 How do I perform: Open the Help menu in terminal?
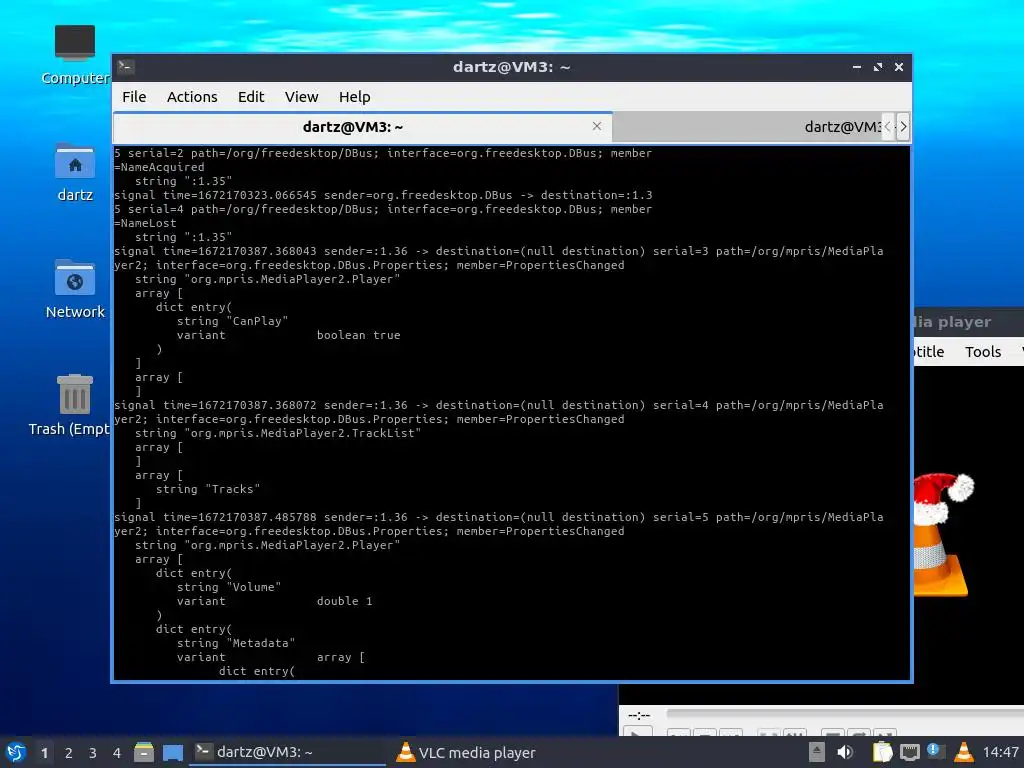tap(355, 97)
